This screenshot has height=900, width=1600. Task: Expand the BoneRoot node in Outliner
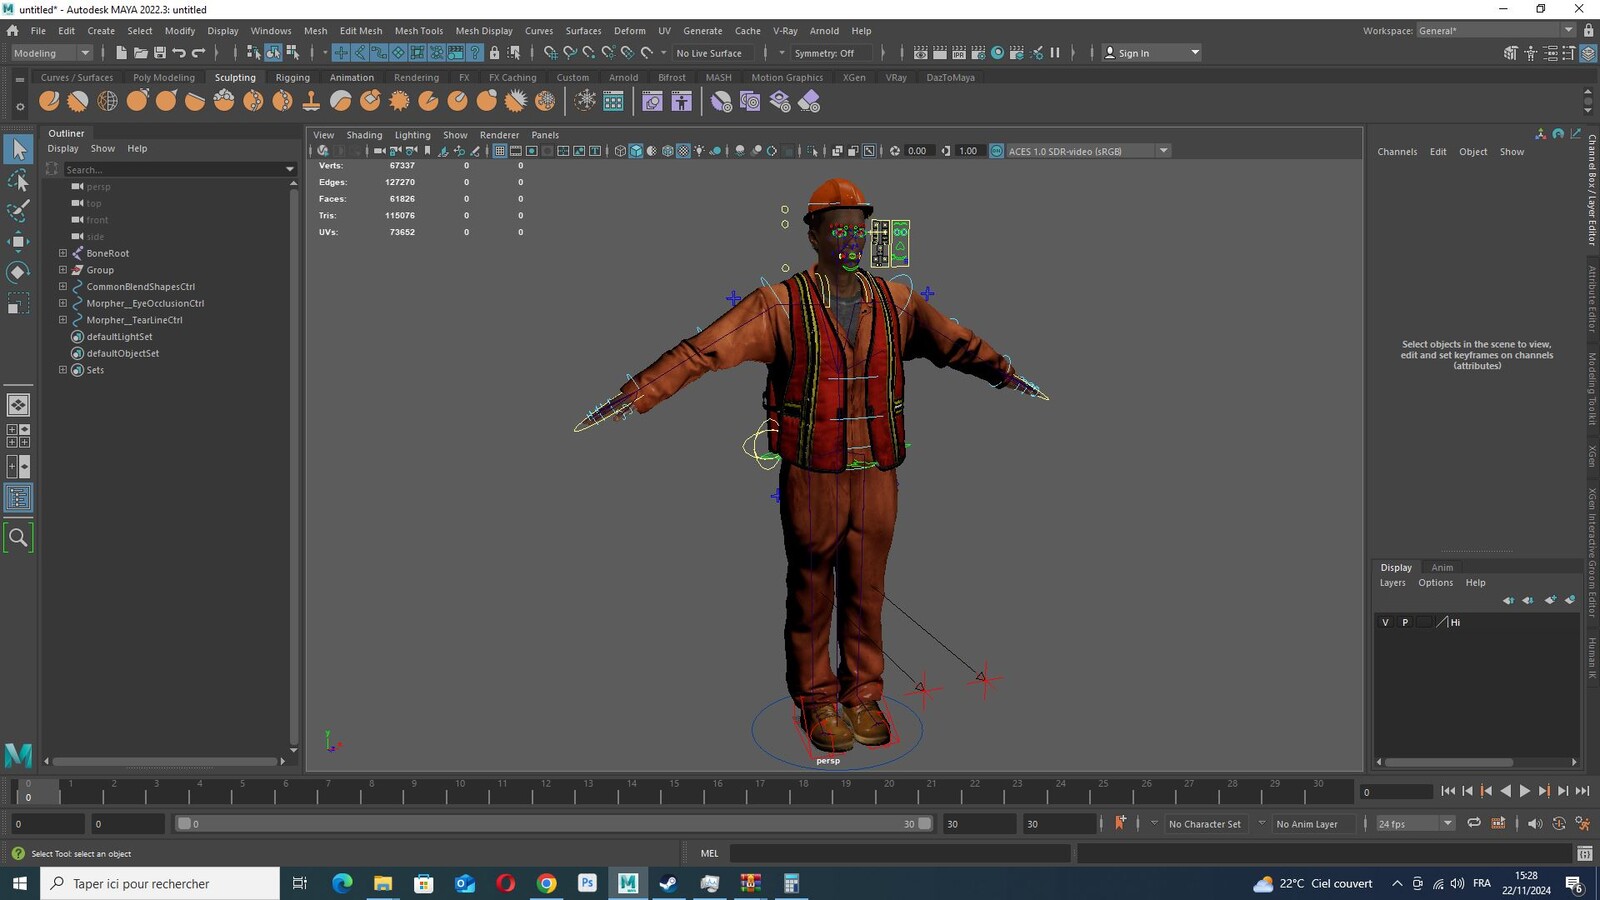pyautogui.click(x=63, y=253)
